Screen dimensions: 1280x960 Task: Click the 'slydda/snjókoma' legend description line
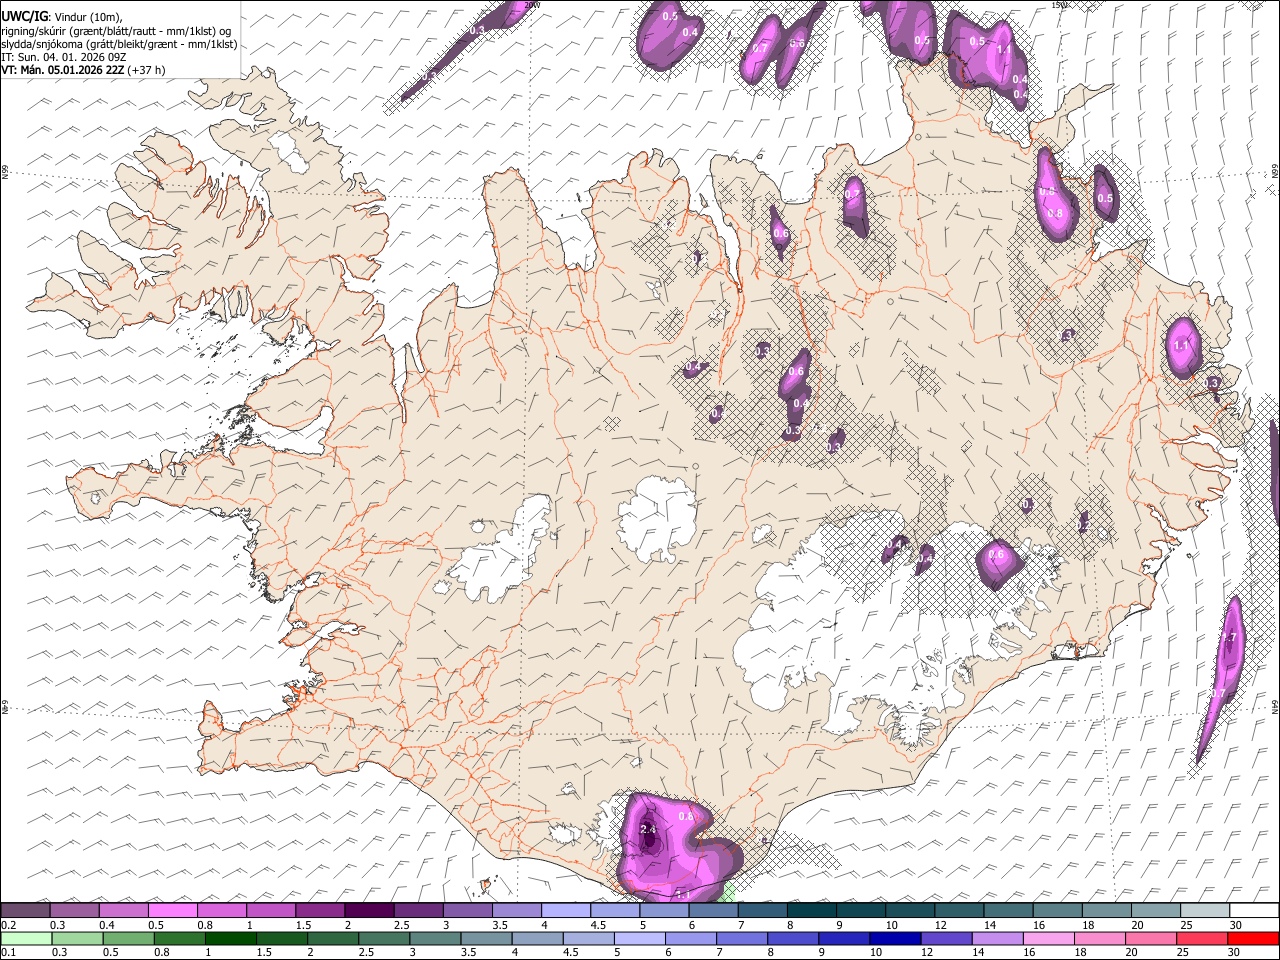point(119,44)
